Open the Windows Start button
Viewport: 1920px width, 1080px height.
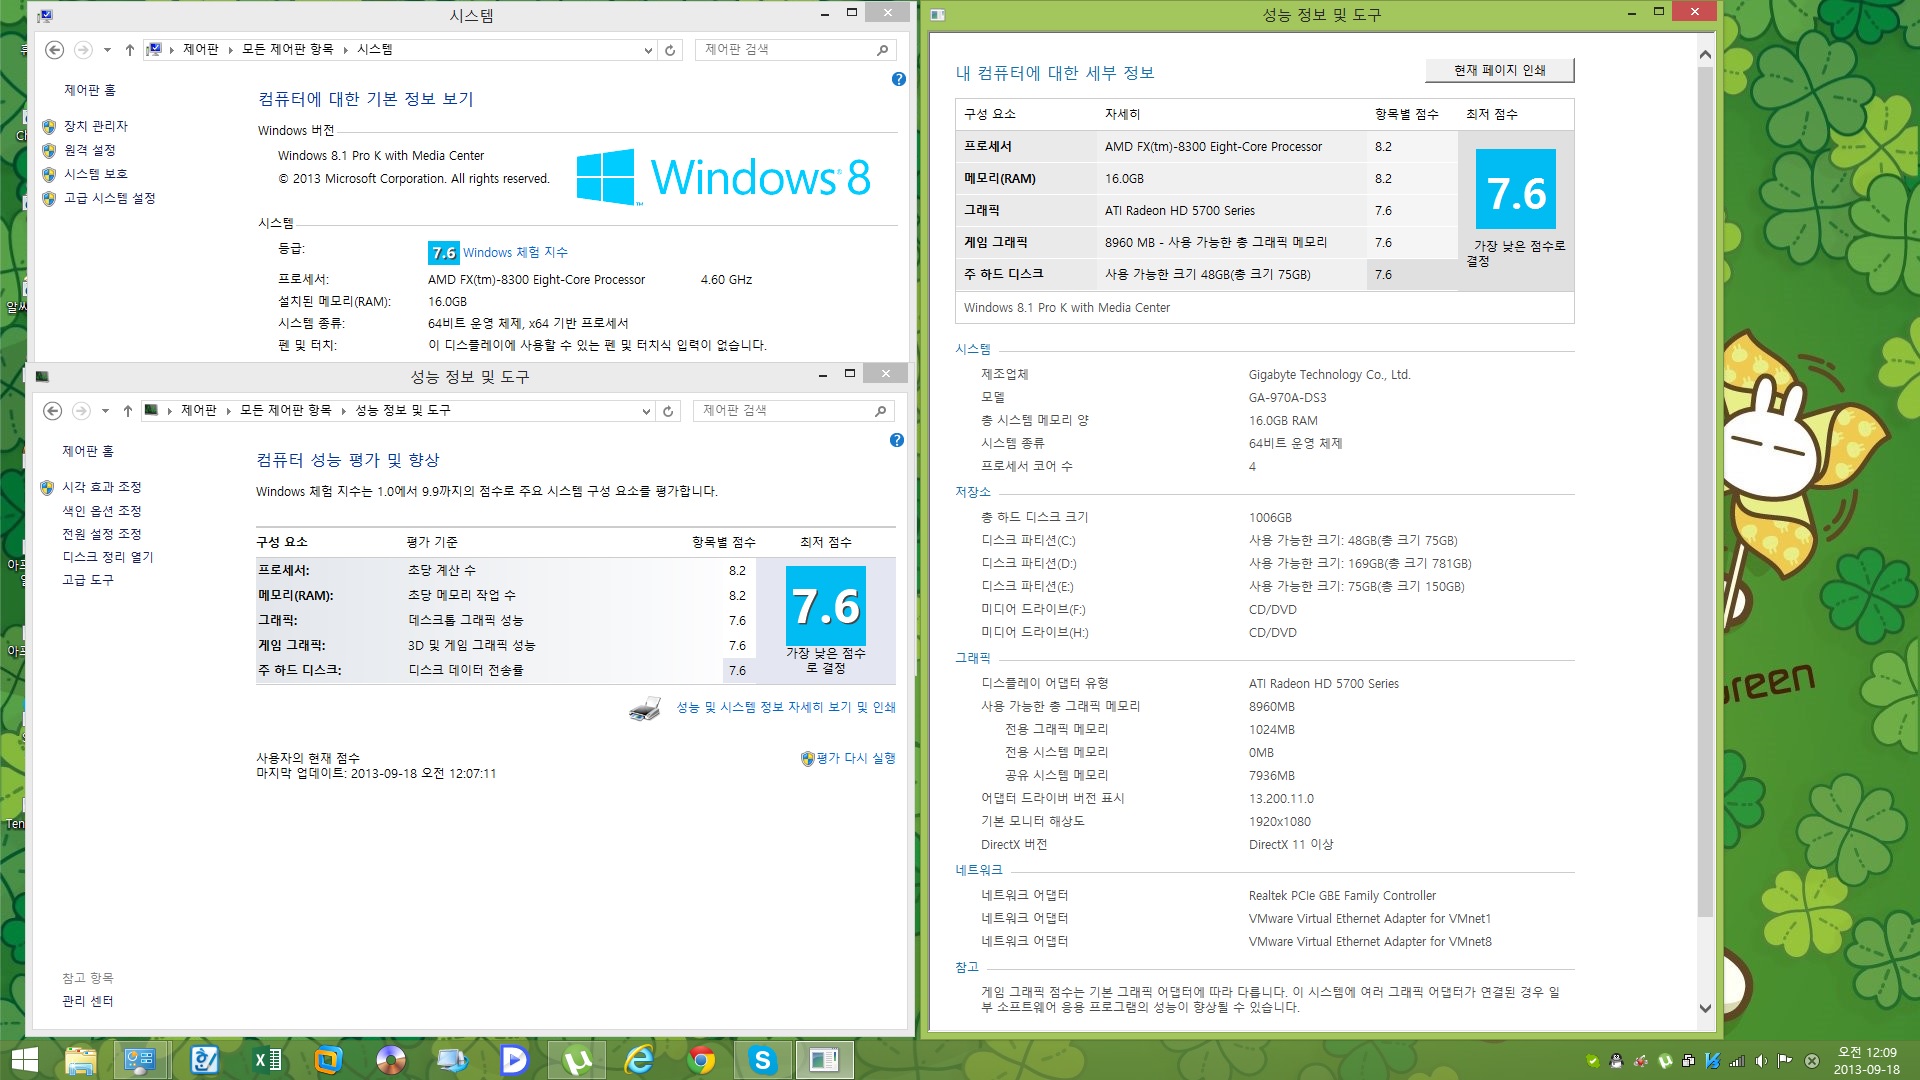click(24, 1060)
